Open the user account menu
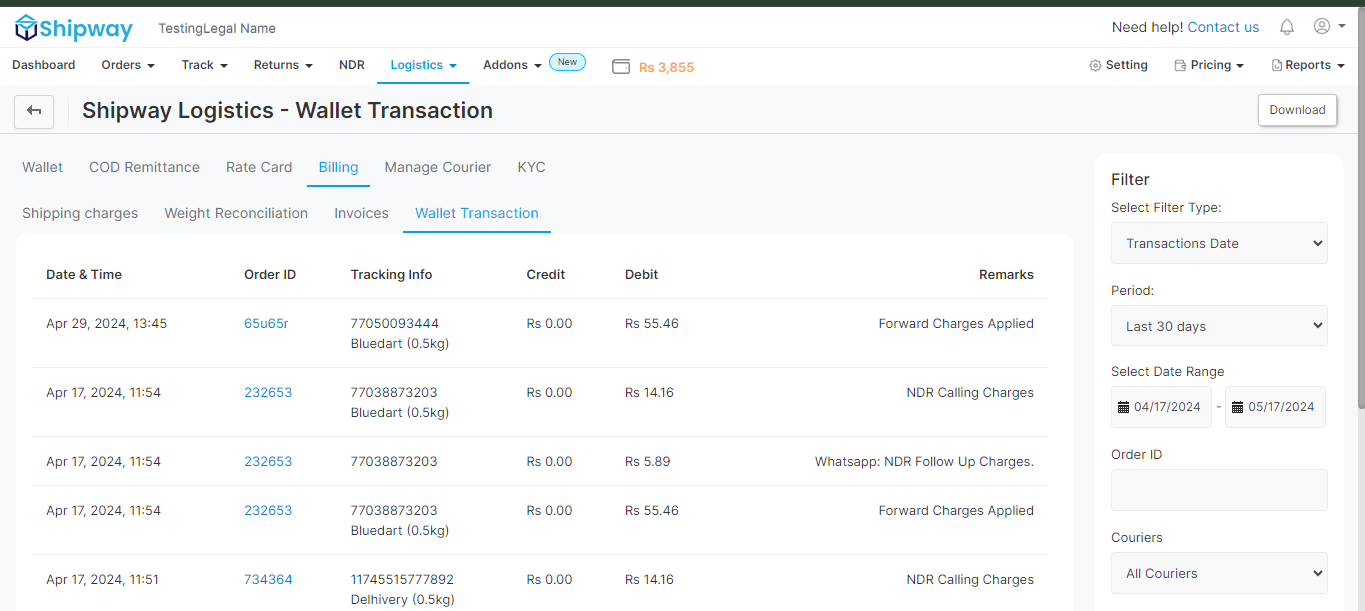Image resolution: width=1365 pixels, height=611 pixels. pos(1329,27)
